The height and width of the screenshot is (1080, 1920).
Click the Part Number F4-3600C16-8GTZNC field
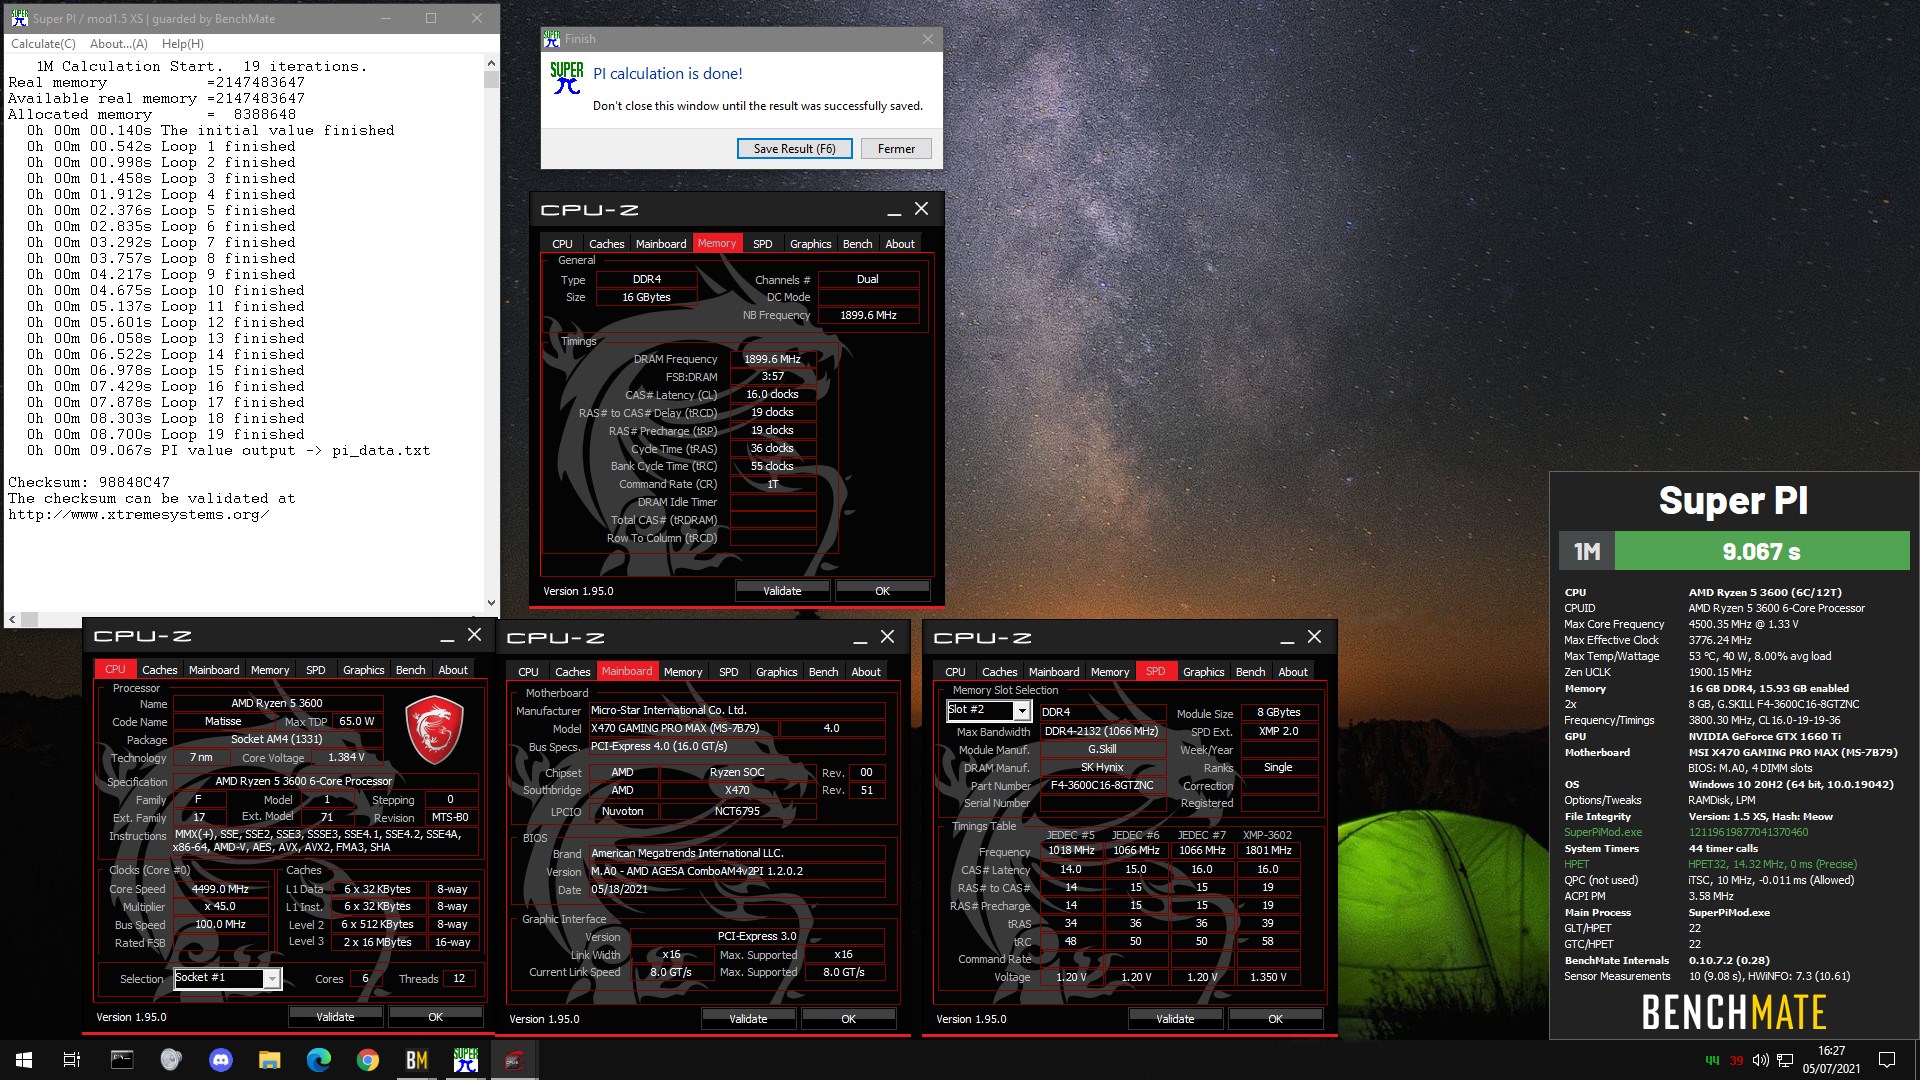click(1102, 785)
